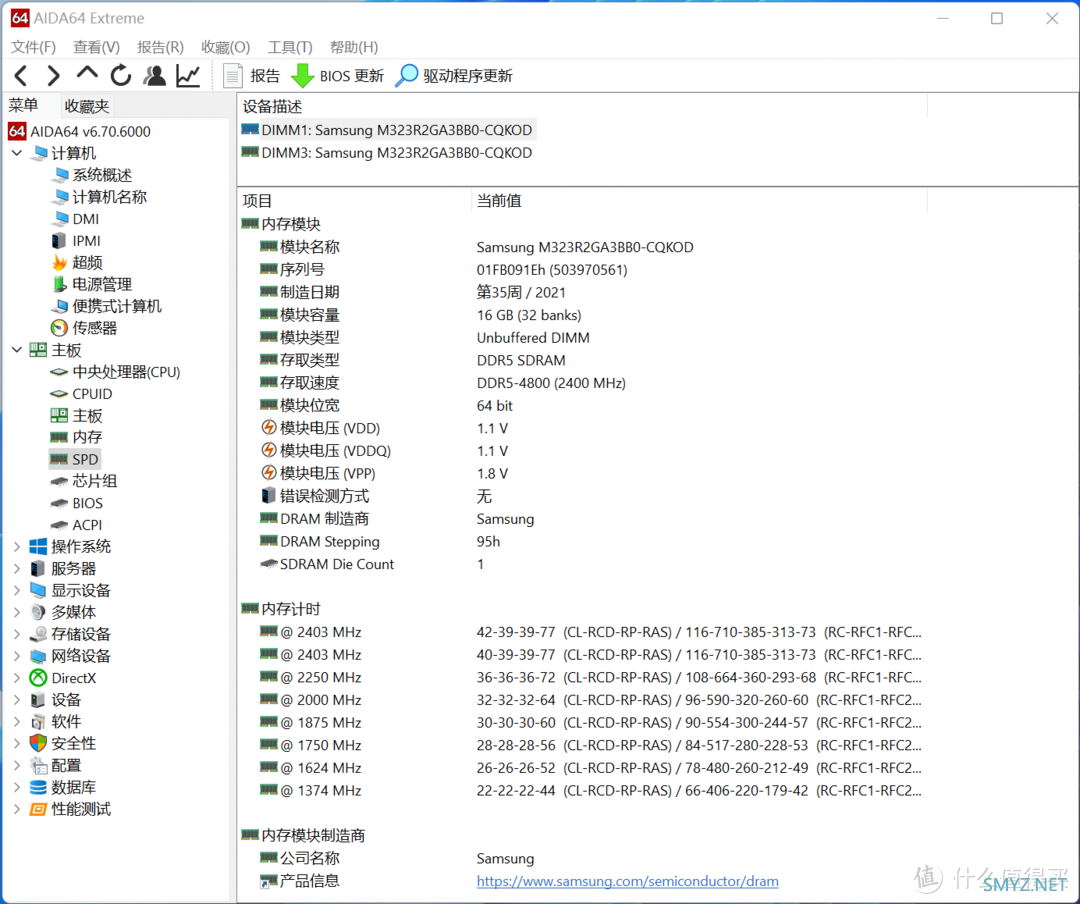Switch to the 菜单 tab

23,105
